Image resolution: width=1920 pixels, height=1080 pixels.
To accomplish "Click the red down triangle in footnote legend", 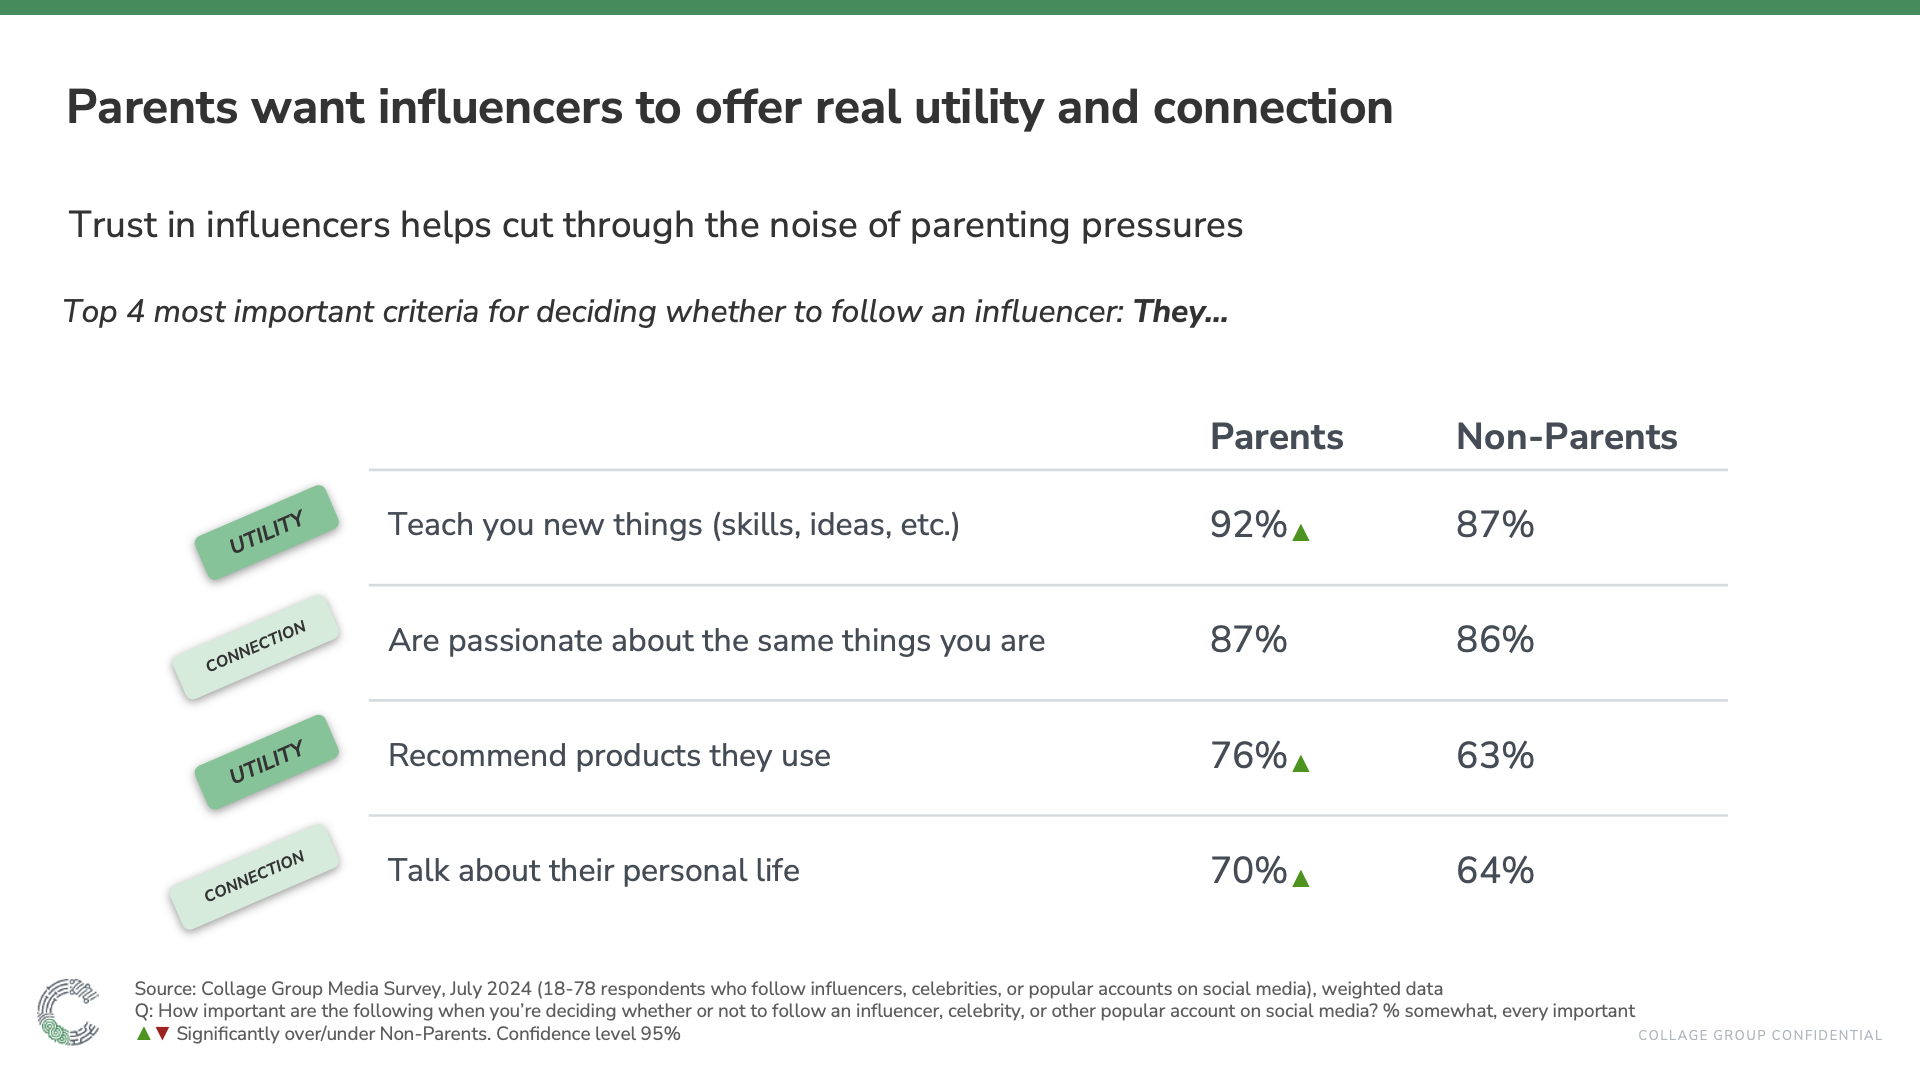I will tap(162, 1034).
